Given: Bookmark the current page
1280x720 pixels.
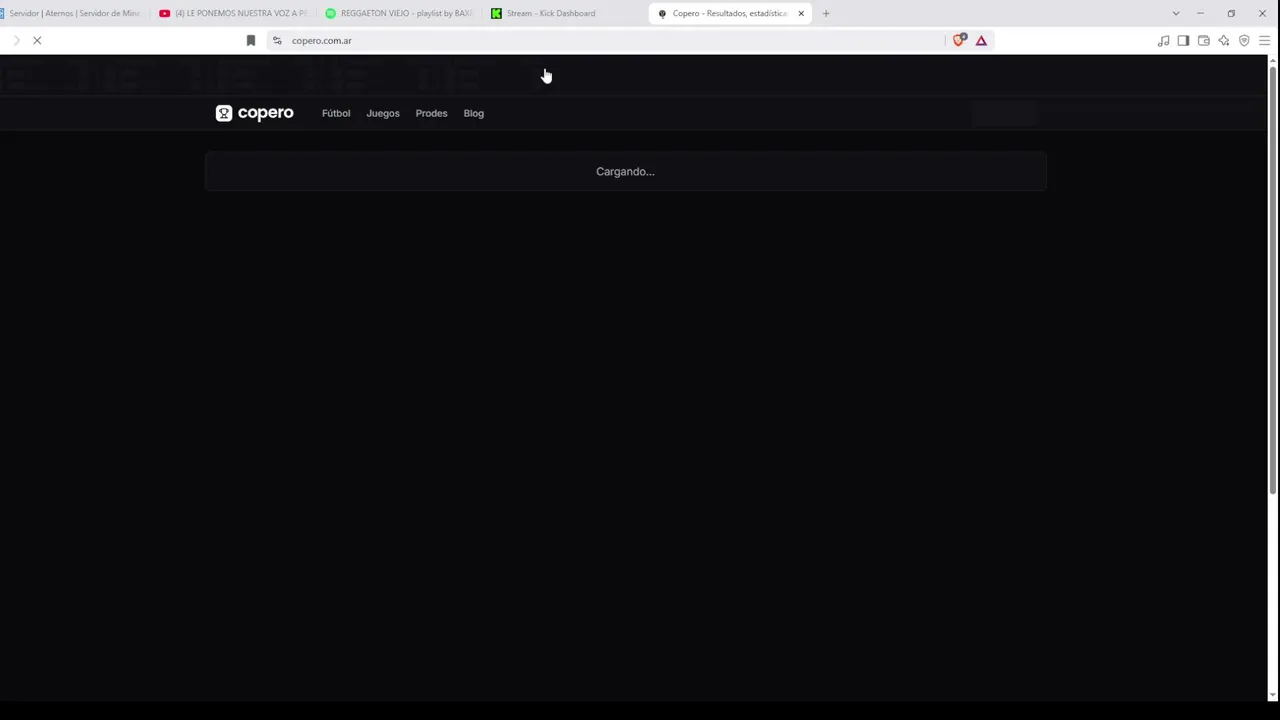Looking at the screenshot, I should 251,41.
